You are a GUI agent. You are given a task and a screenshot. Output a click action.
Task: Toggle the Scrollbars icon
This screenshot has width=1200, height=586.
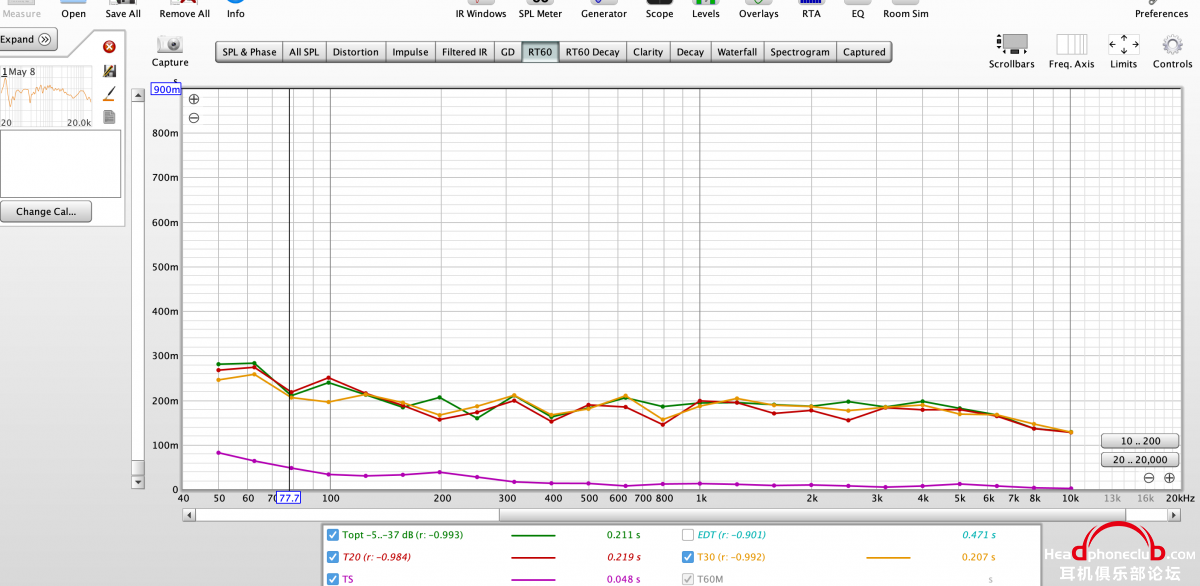(x=1012, y=45)
